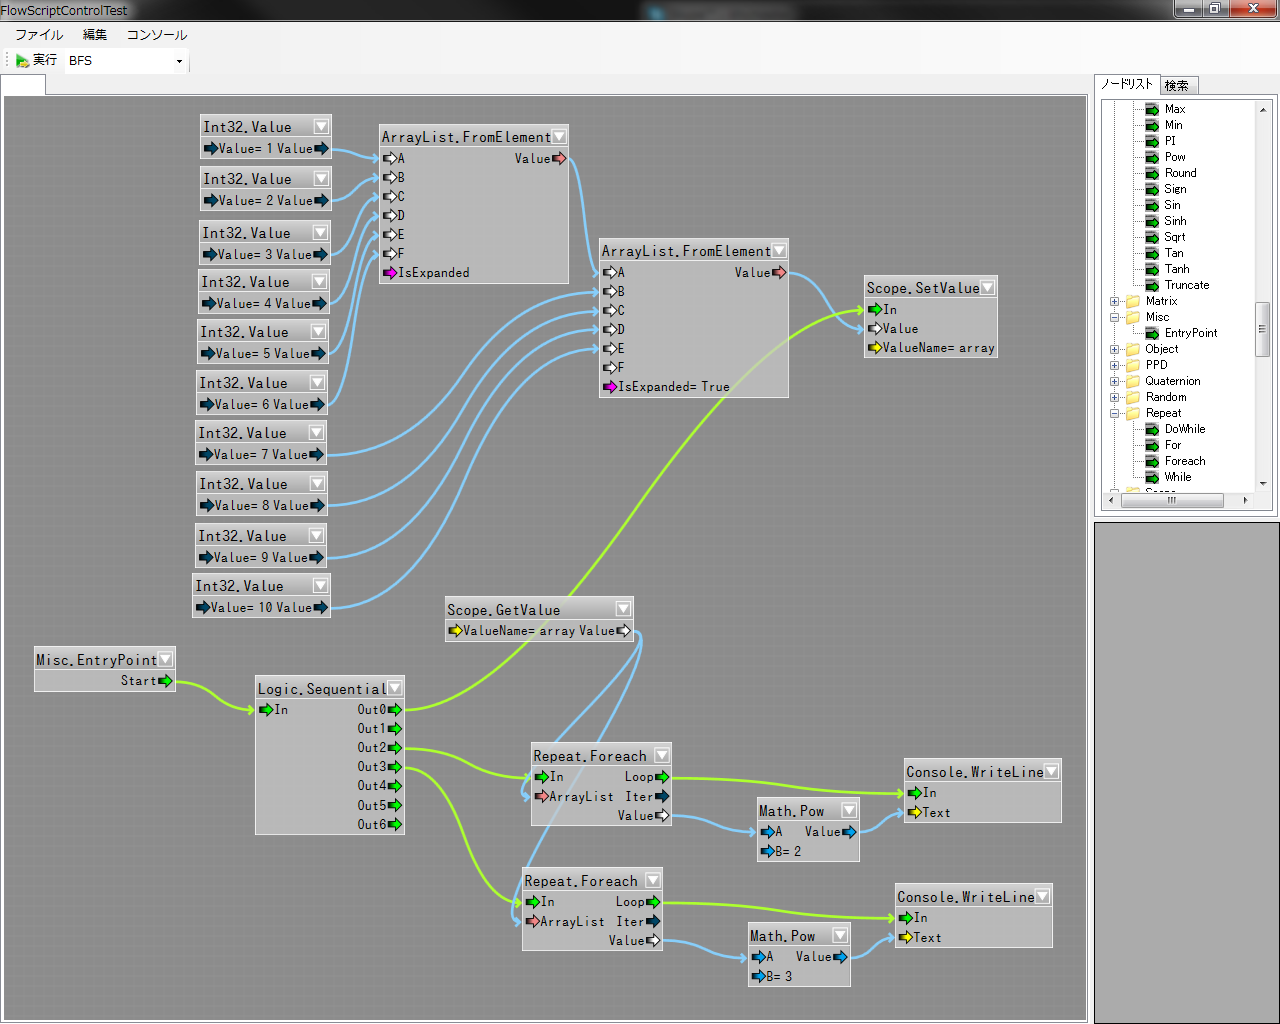Open the BFS dropdown in toolbar
Image resolution: width=1280 pixels, height=1024 pixels.
point(179,61)
